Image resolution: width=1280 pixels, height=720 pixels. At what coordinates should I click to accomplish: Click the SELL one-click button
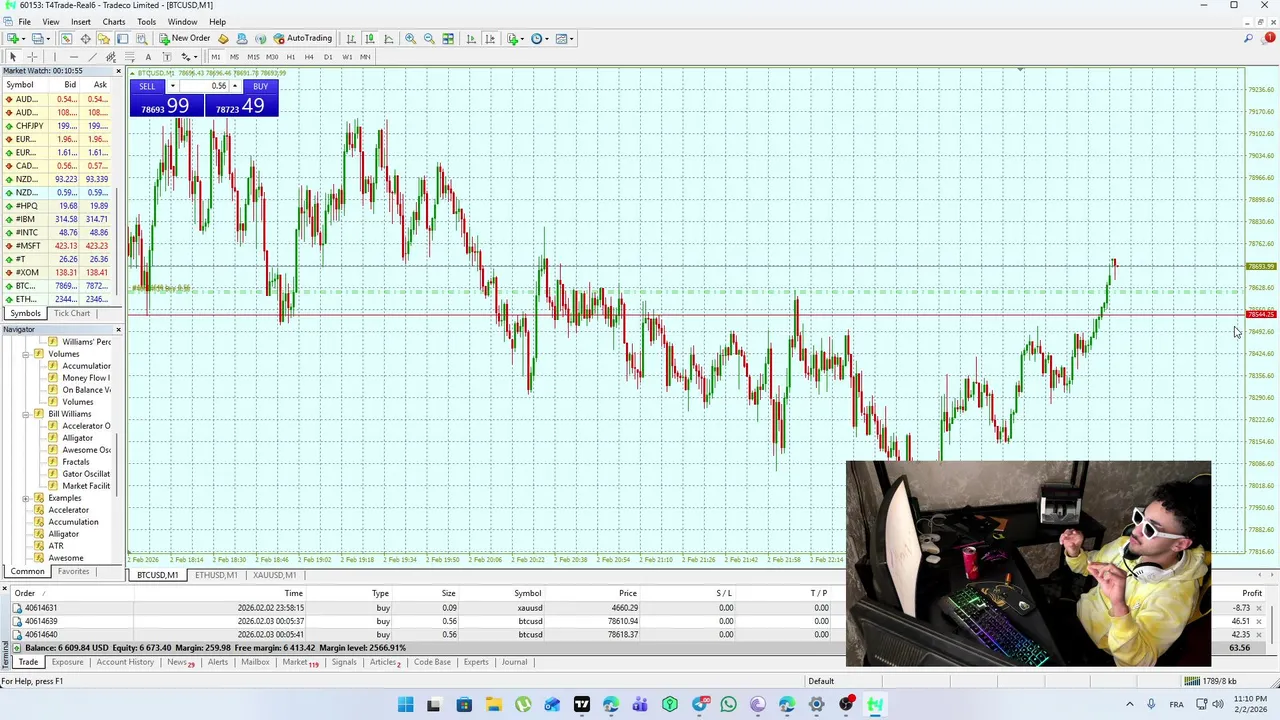coord(147,86)
